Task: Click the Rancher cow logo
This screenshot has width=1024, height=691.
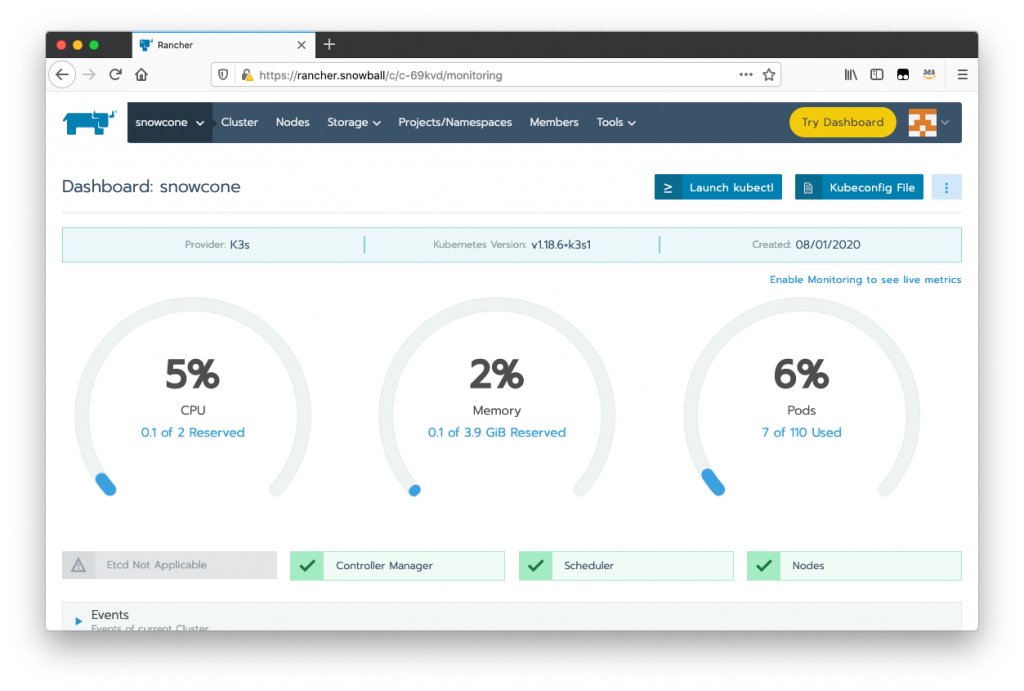Action: (x=89, y=122)
